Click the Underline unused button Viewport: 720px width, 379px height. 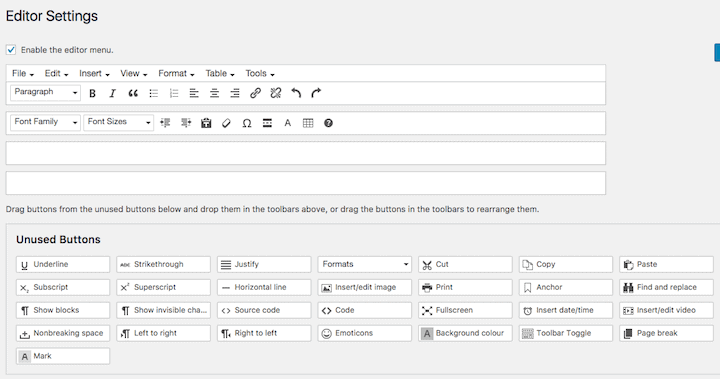63,265
